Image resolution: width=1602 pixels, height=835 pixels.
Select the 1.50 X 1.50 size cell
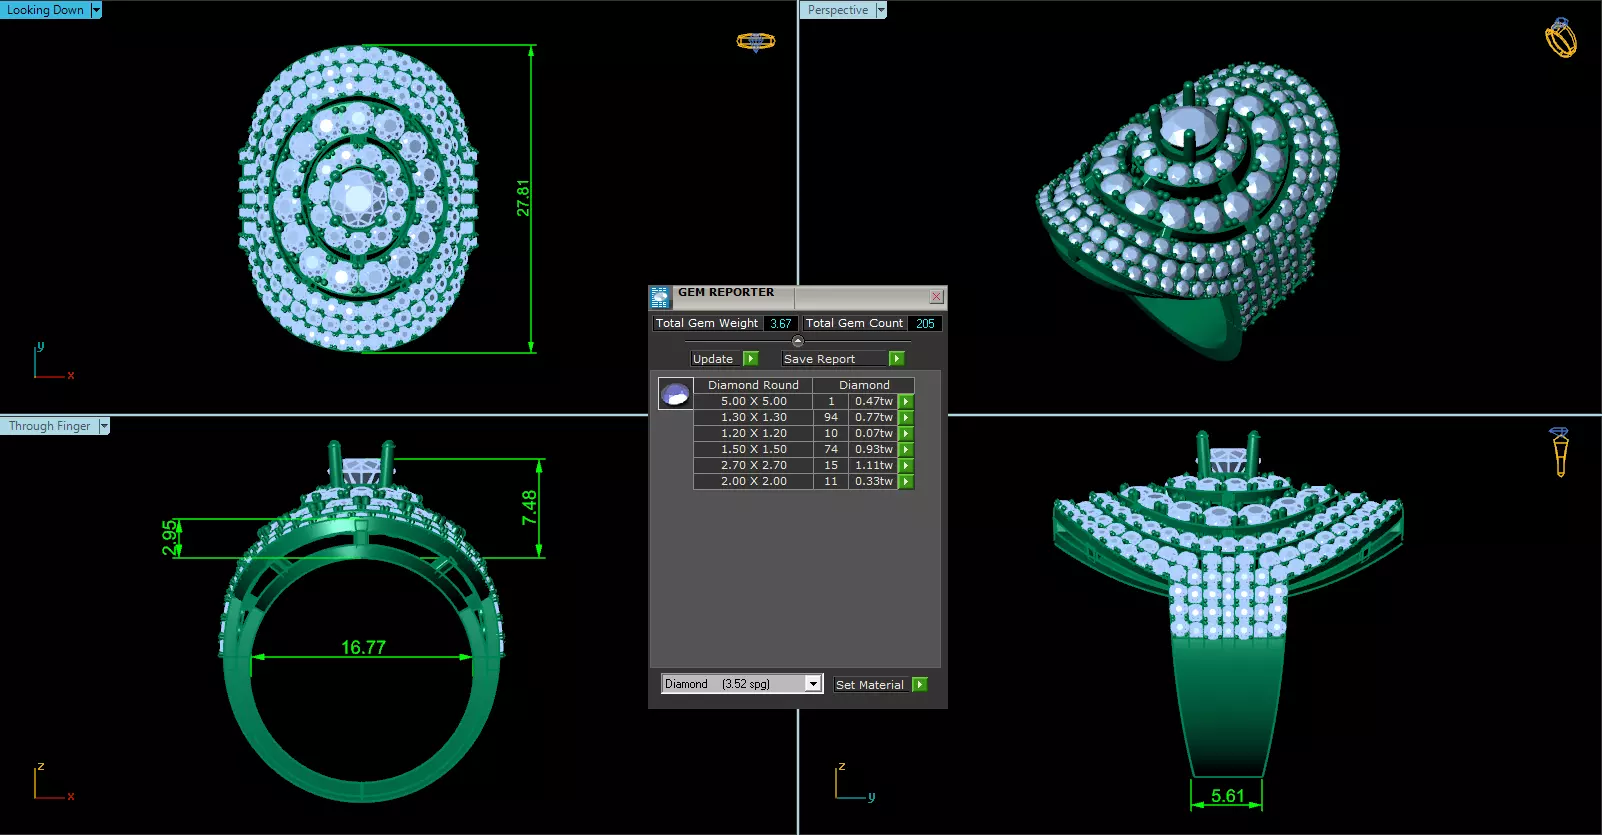click(x=753, y=450)
